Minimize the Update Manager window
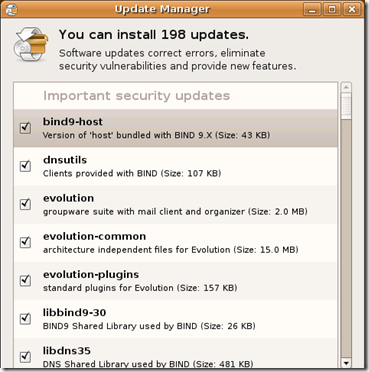 tap(312, 9)
